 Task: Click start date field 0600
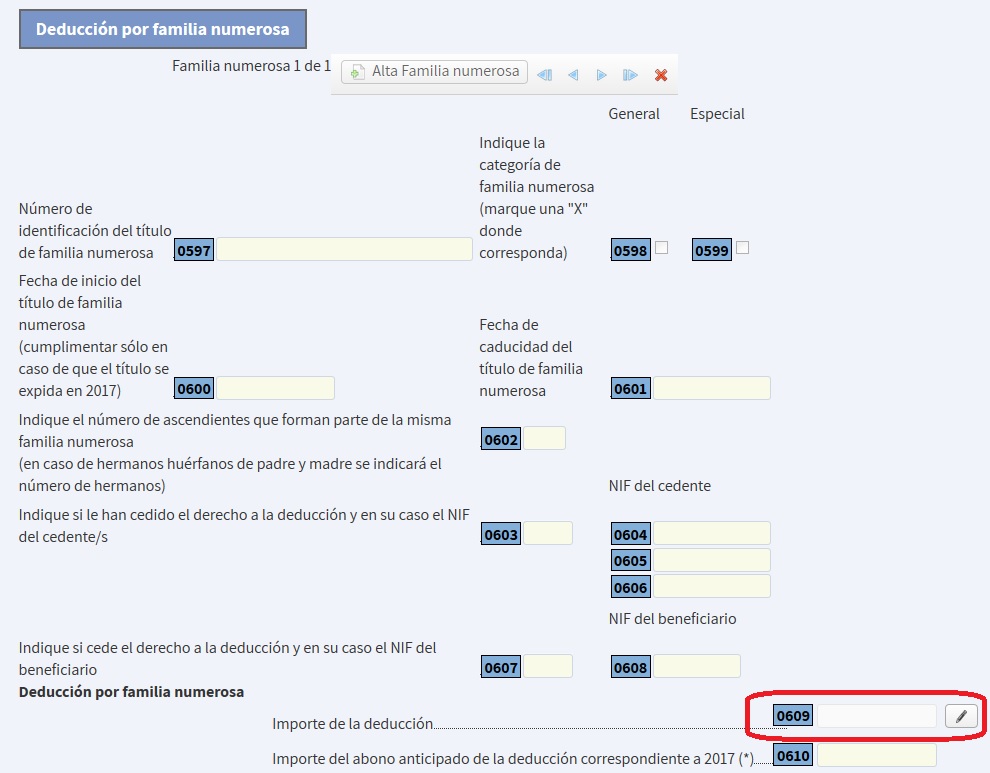click(x=275, y=388)
